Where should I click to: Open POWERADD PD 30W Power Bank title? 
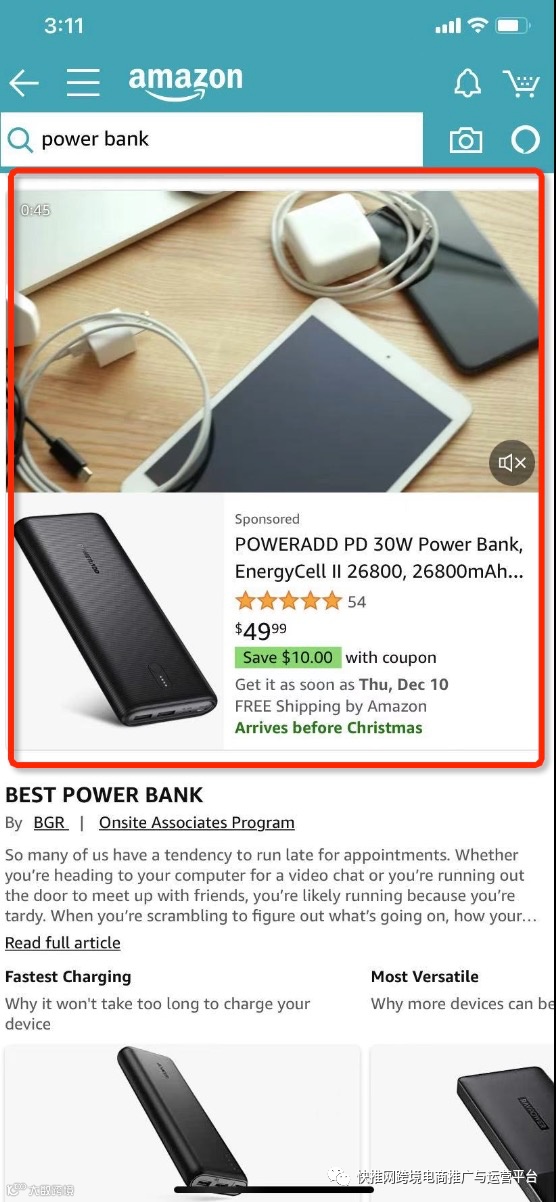379,558
